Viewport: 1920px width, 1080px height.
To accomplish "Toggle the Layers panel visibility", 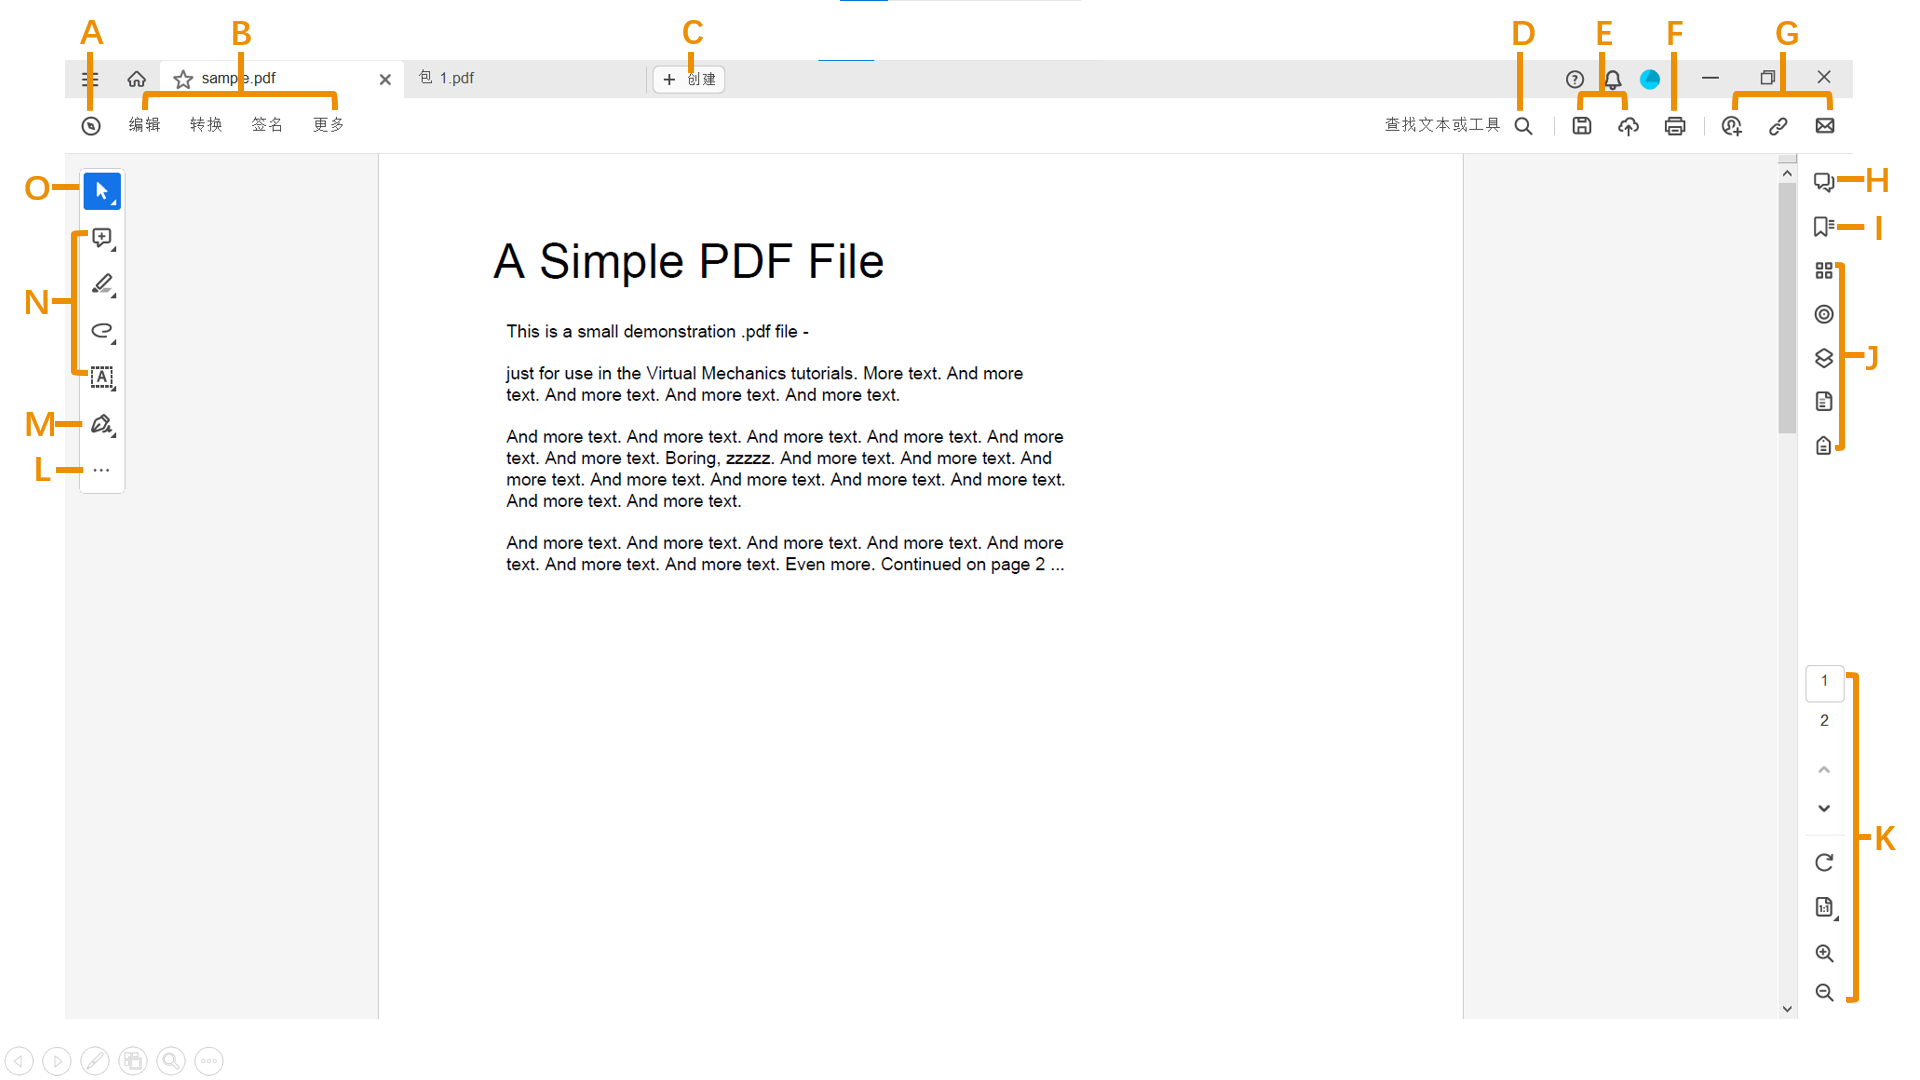I will coord(1823,357).
